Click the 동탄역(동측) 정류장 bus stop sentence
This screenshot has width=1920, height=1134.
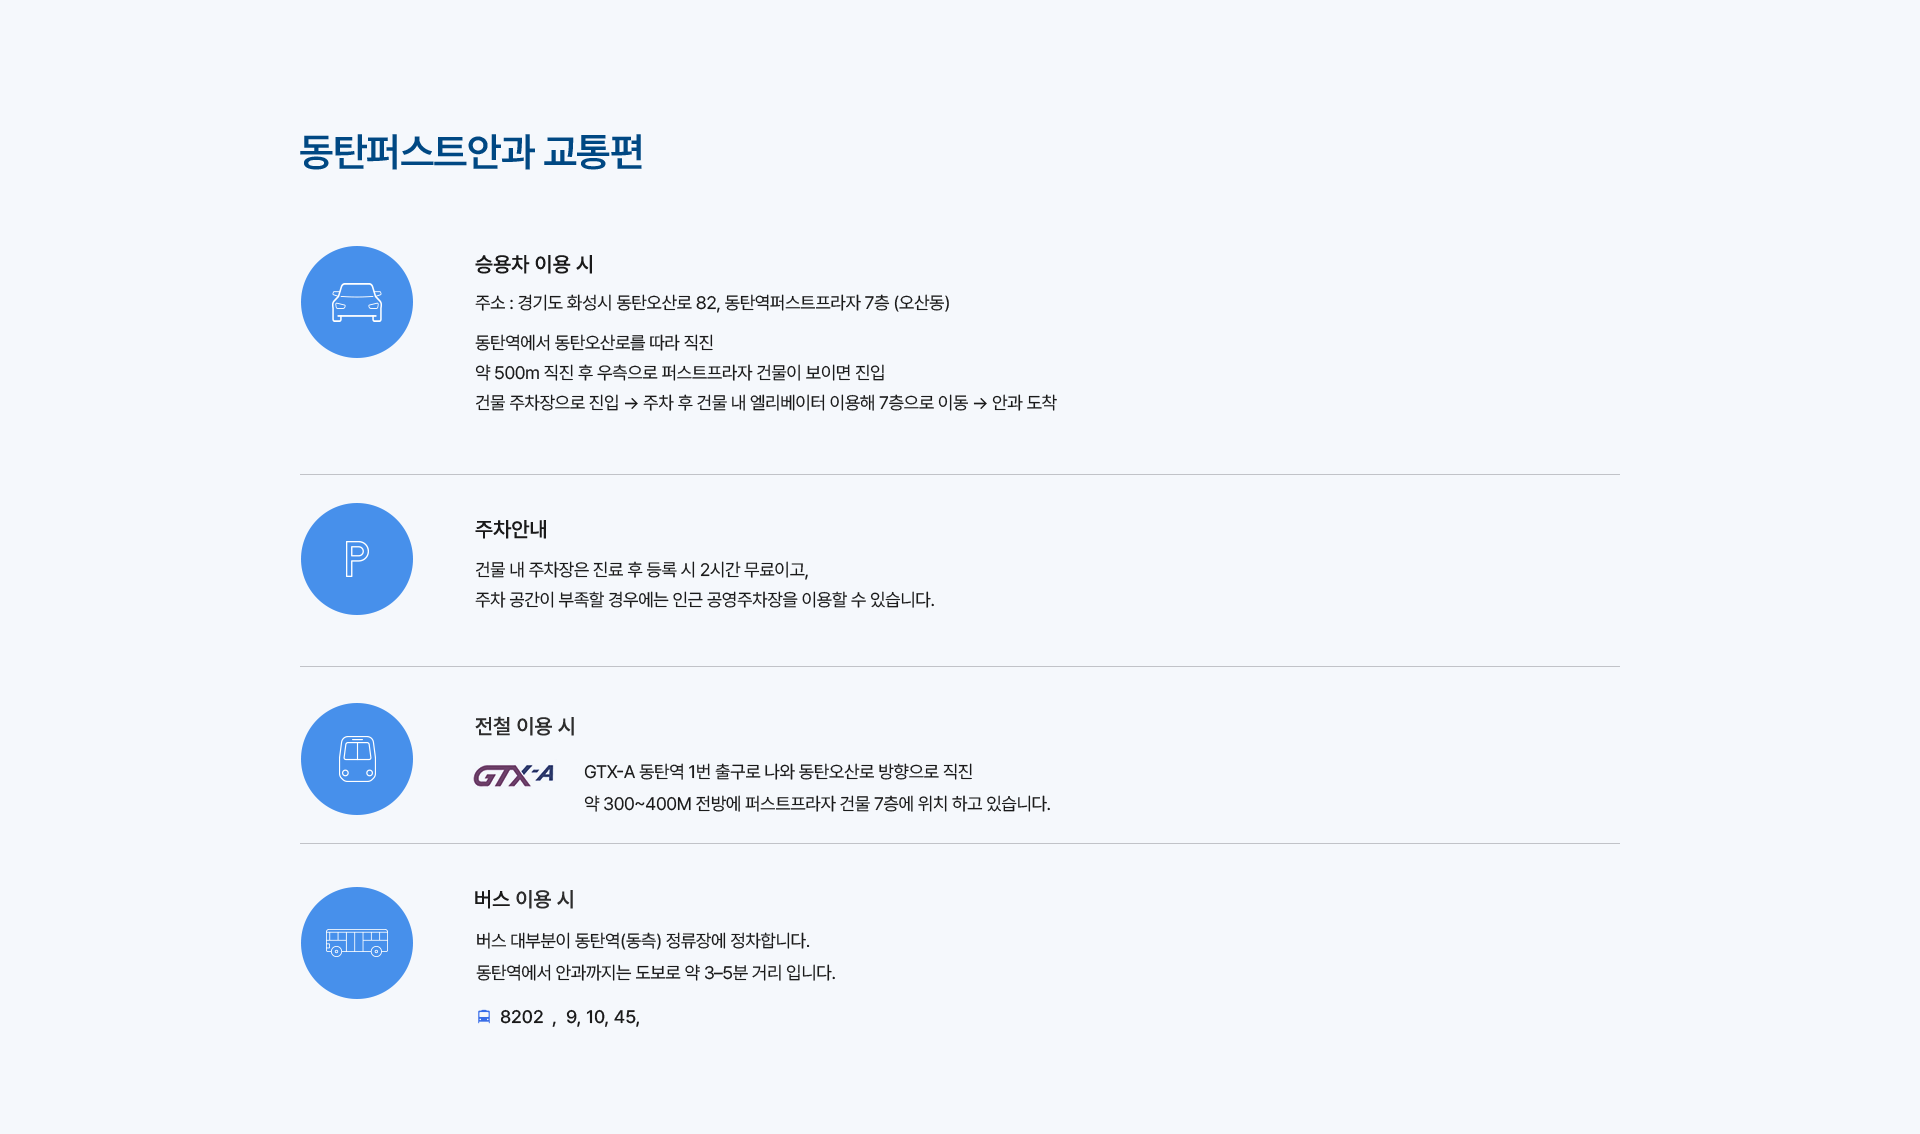[x=643, y=941]
